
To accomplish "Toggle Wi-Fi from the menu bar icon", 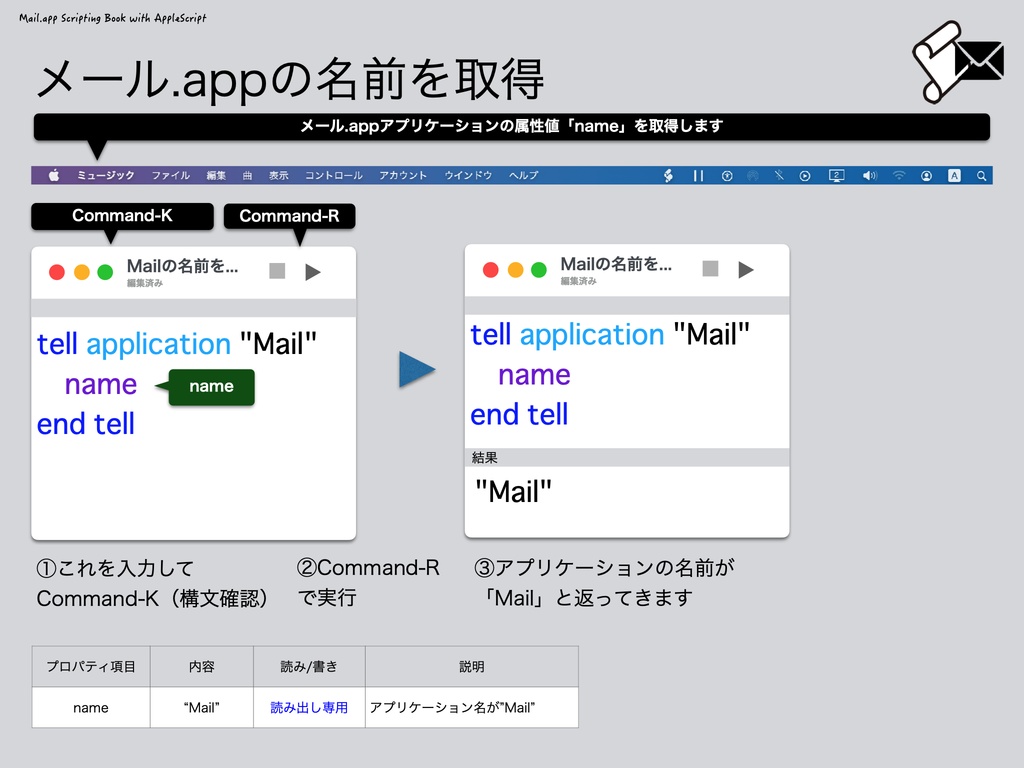I will (x=899, y=175).
